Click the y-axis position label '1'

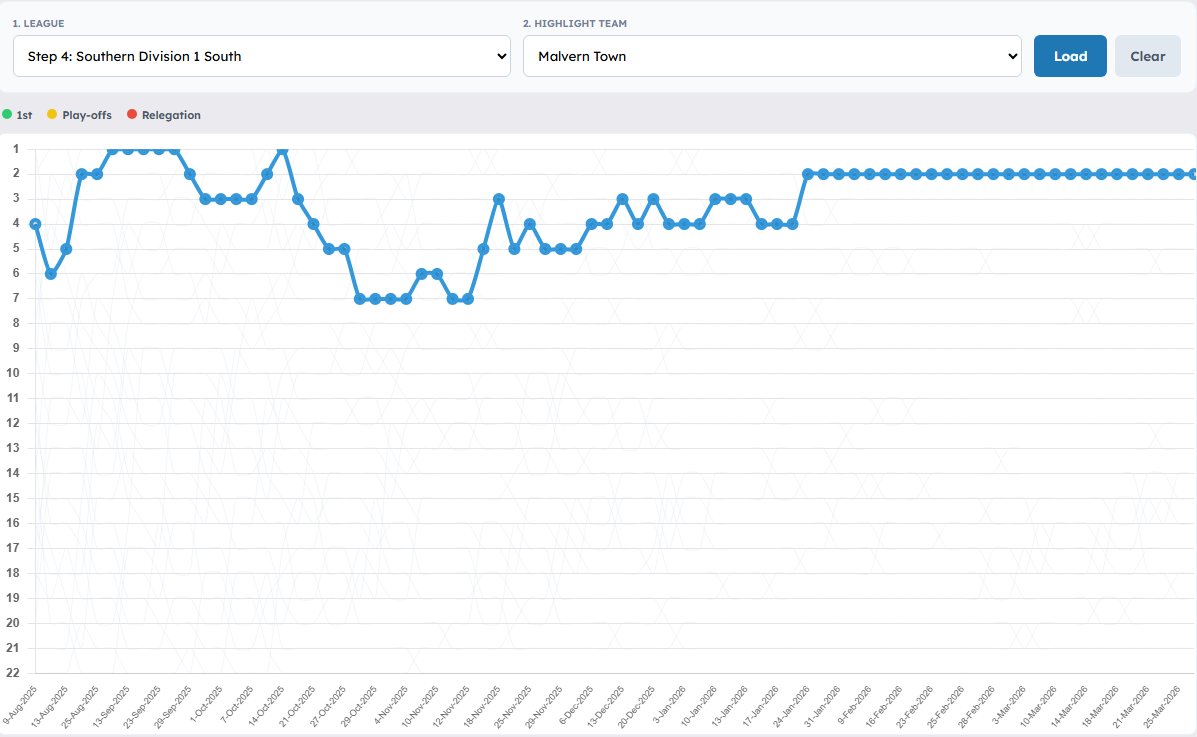point(16,149)
